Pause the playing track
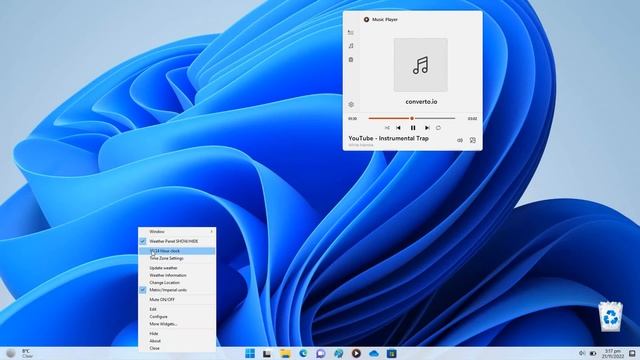This screenshot has height=360, width=640. coord(413,128)
